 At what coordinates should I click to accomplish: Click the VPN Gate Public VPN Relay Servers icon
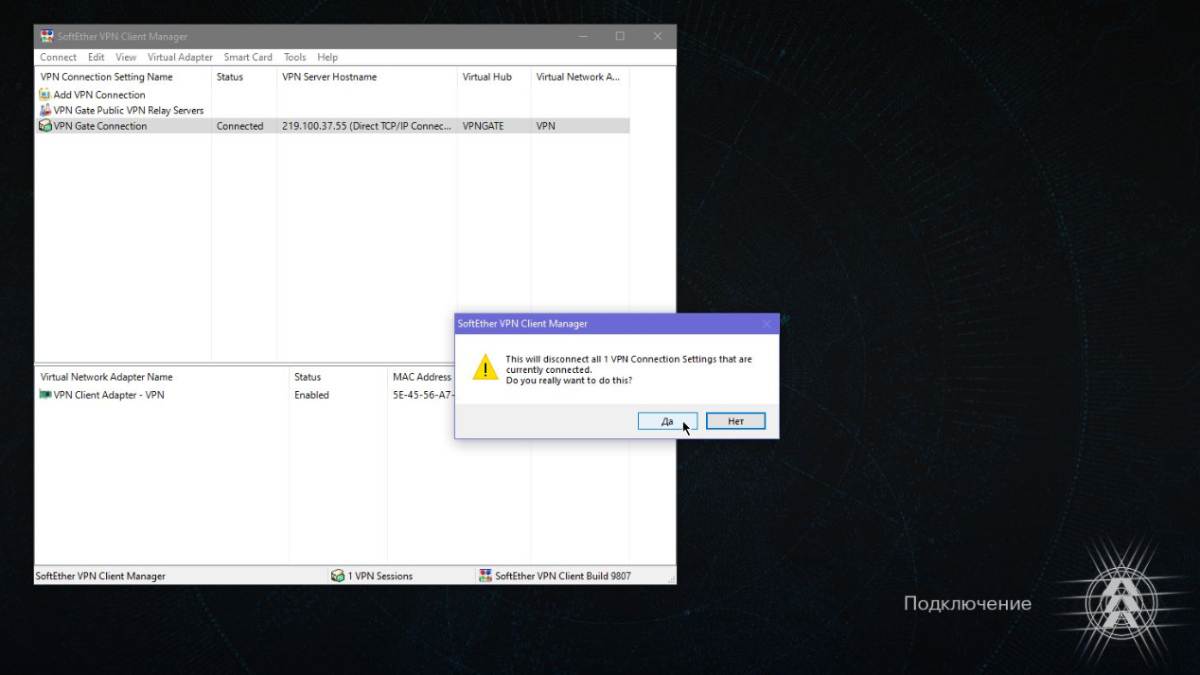(45, 110)
